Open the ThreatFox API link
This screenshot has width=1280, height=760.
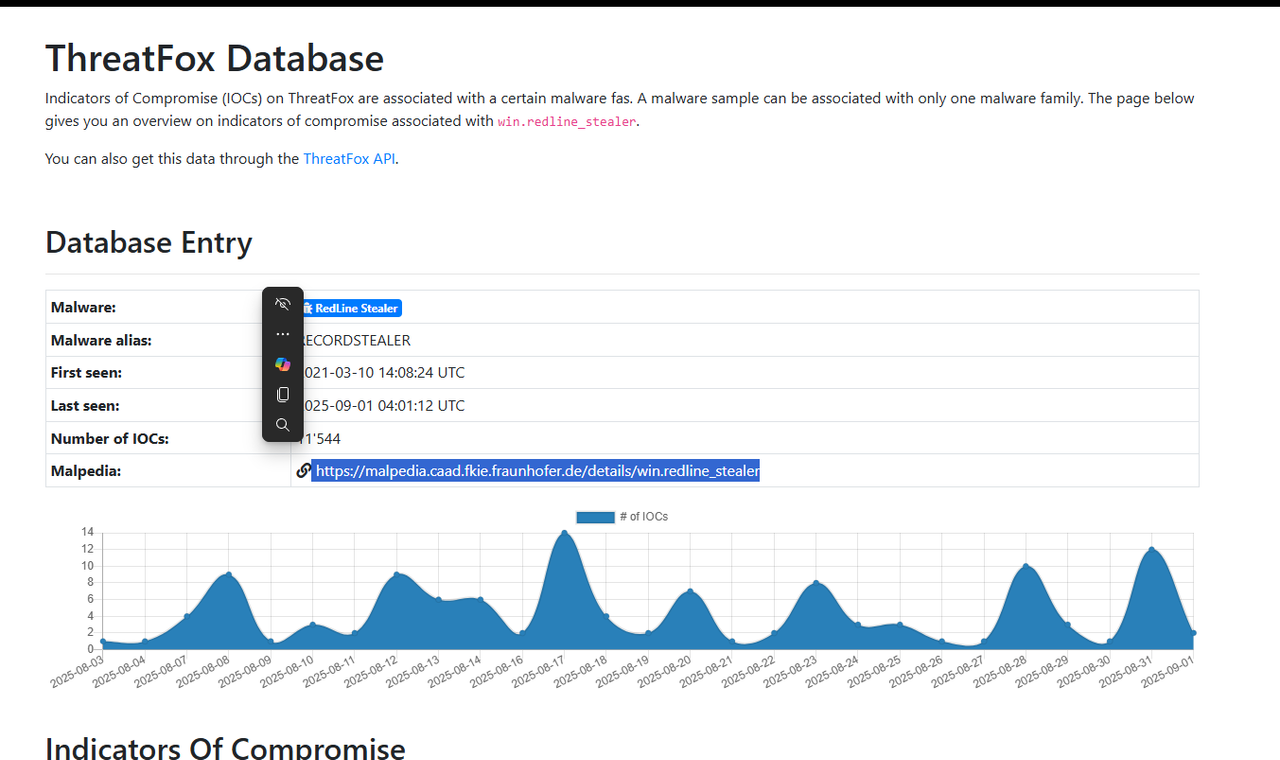(349, 158)
